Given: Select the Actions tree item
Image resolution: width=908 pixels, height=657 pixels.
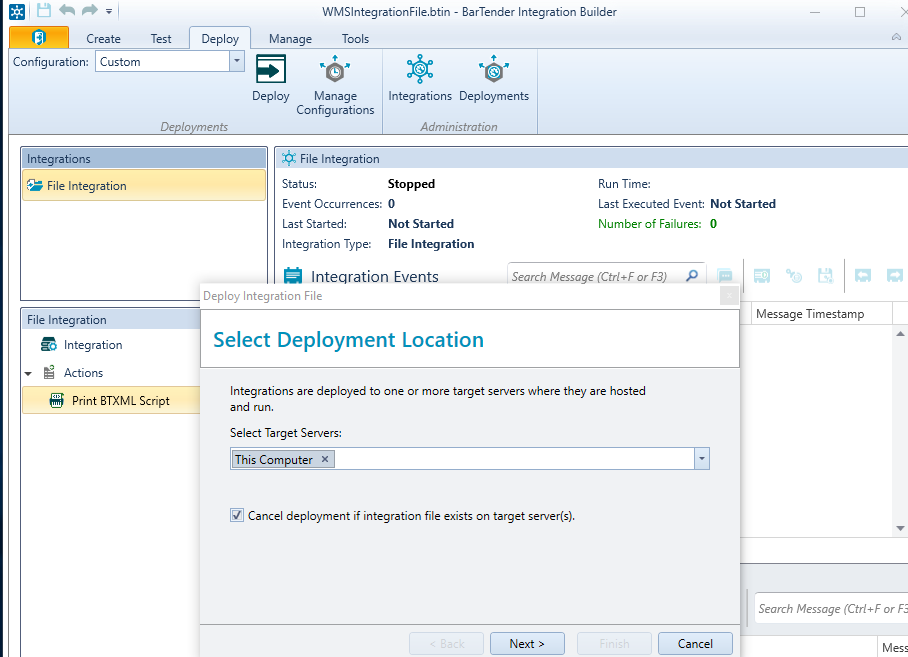Looking at the screenshot, I should 83,373.
